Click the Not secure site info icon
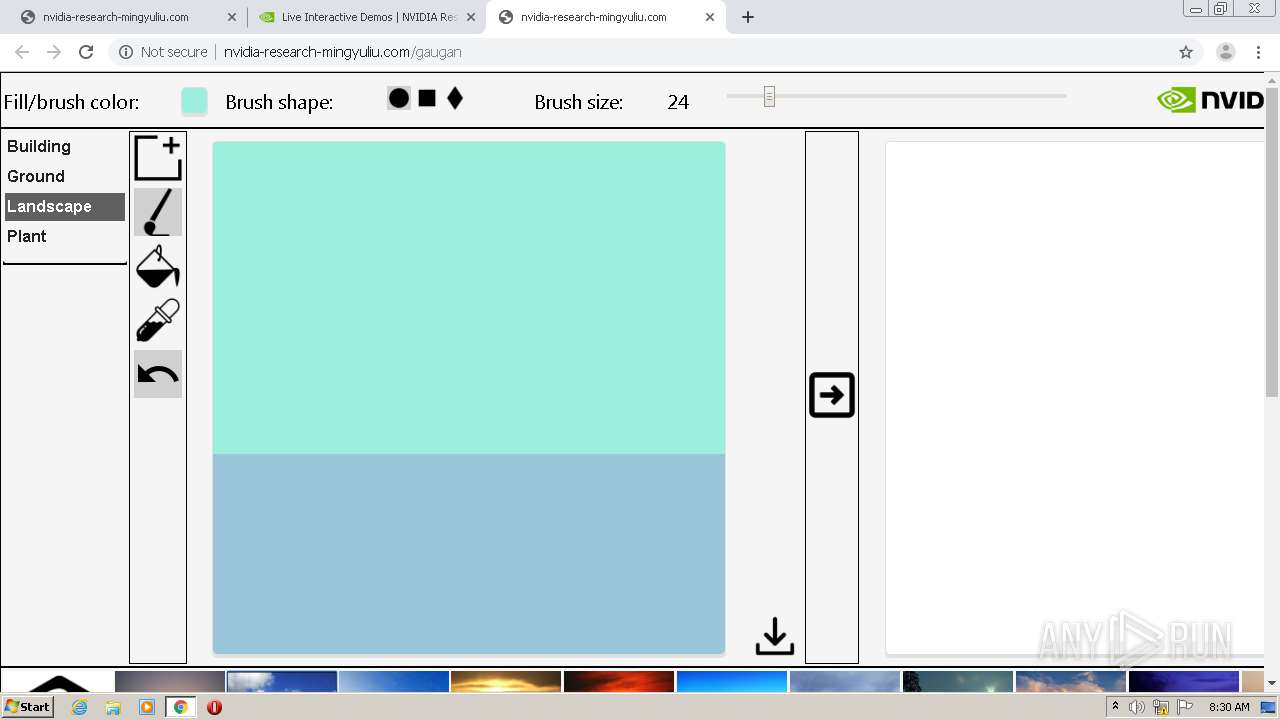This screenshot has height=720, width=1280. [126, 52]
